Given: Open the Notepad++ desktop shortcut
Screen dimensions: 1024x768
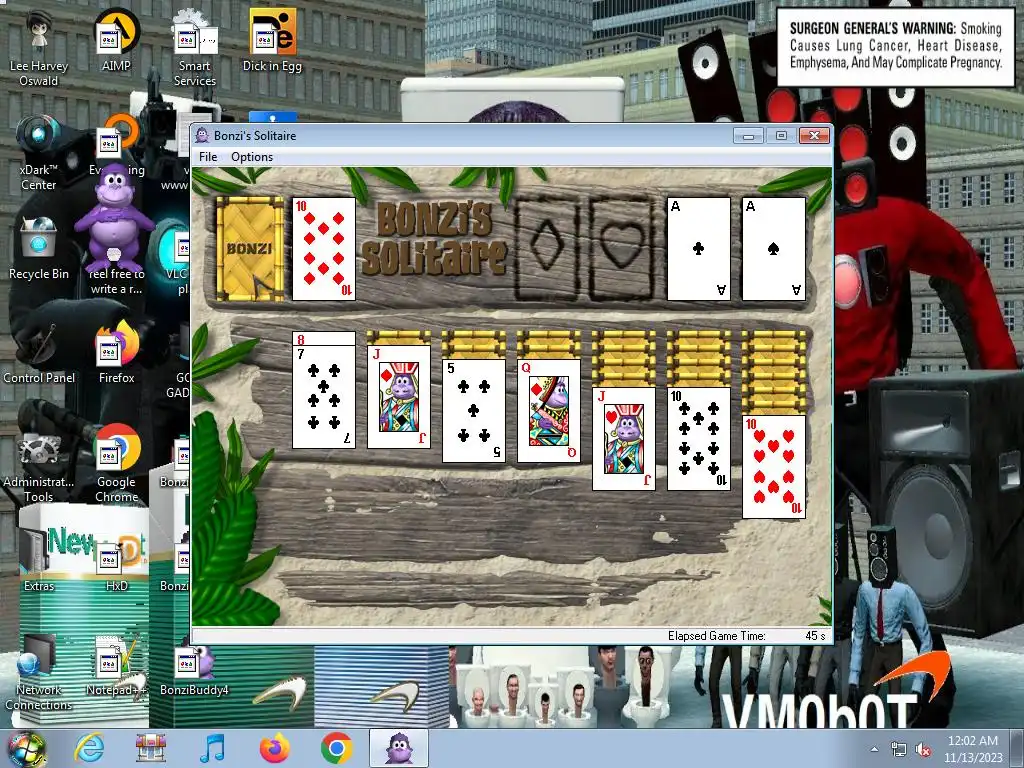Looking at the screenshot, I should (116, 664).
